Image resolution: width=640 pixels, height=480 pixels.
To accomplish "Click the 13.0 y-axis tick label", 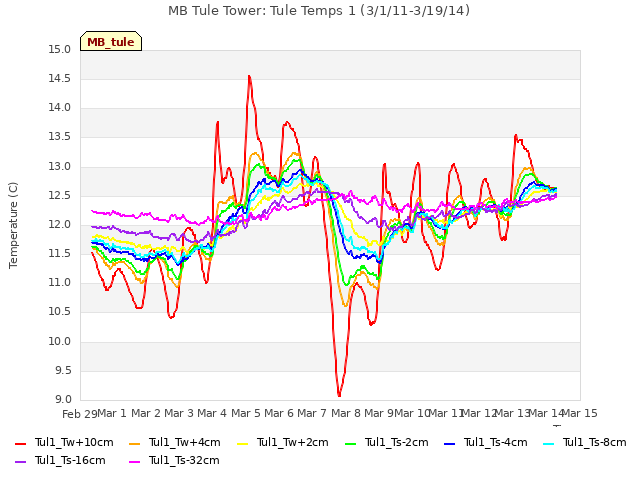I will tap(60, 167).
